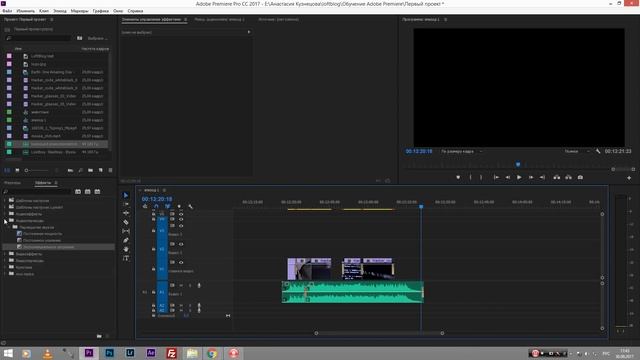The height and width of the screenshot is (360, 640).
Task: Select the Razor tool
Action: (x=126, y=222)
